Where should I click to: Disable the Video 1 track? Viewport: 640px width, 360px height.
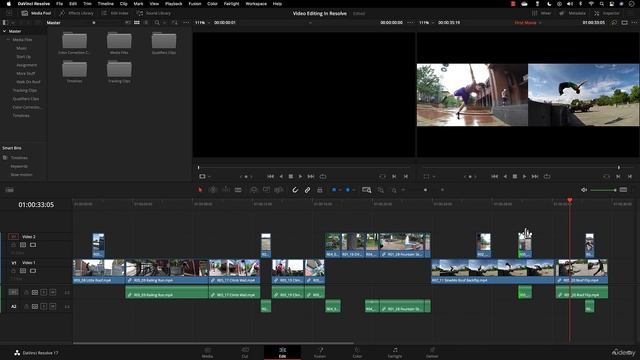pyautogui.click(x=33, y=271)
